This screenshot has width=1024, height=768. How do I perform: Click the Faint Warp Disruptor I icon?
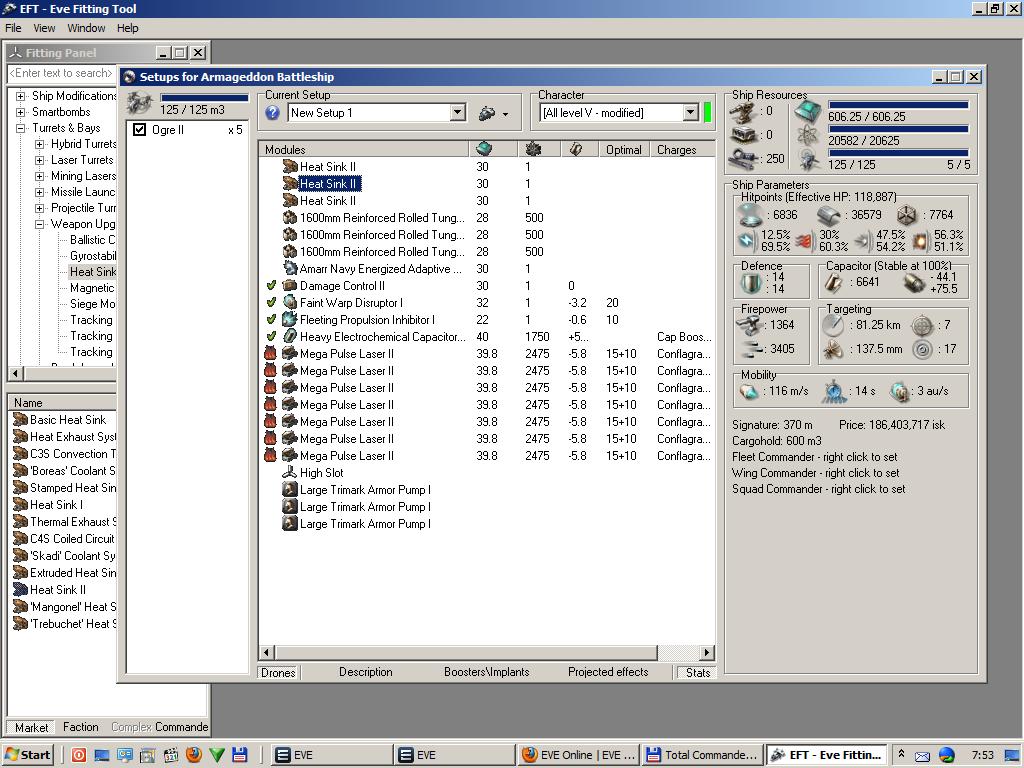(x=290, y=302)
